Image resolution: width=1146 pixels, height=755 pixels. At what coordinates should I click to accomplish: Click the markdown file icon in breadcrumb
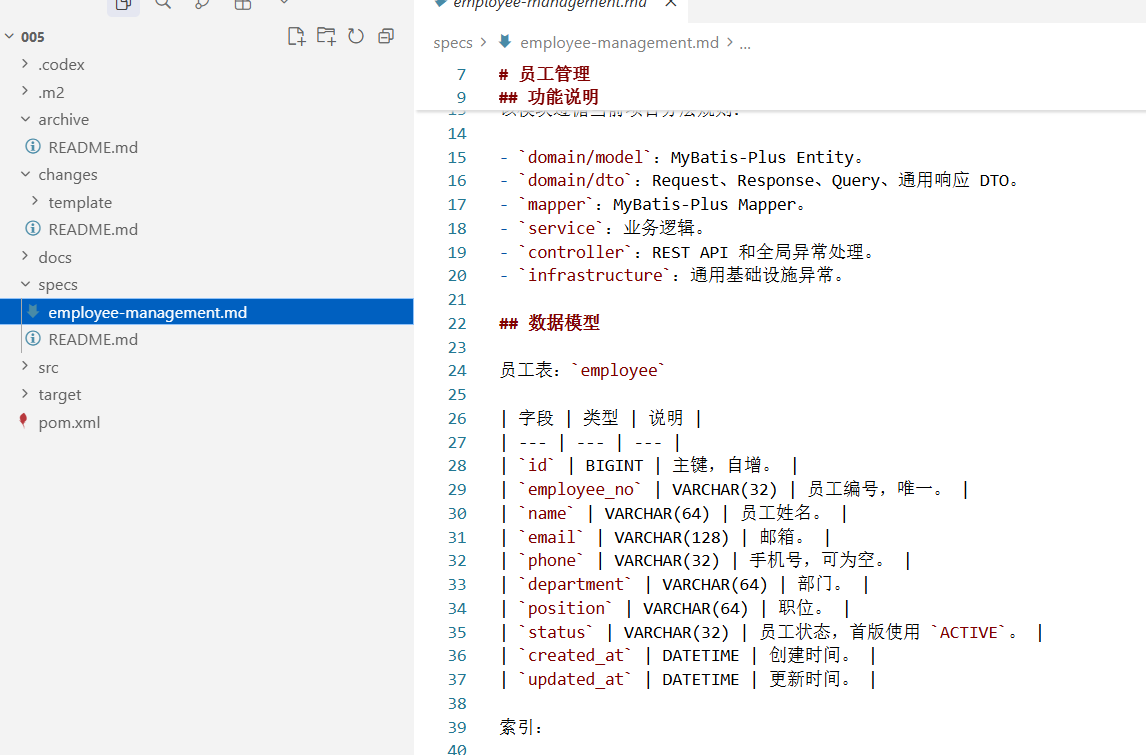504,42
